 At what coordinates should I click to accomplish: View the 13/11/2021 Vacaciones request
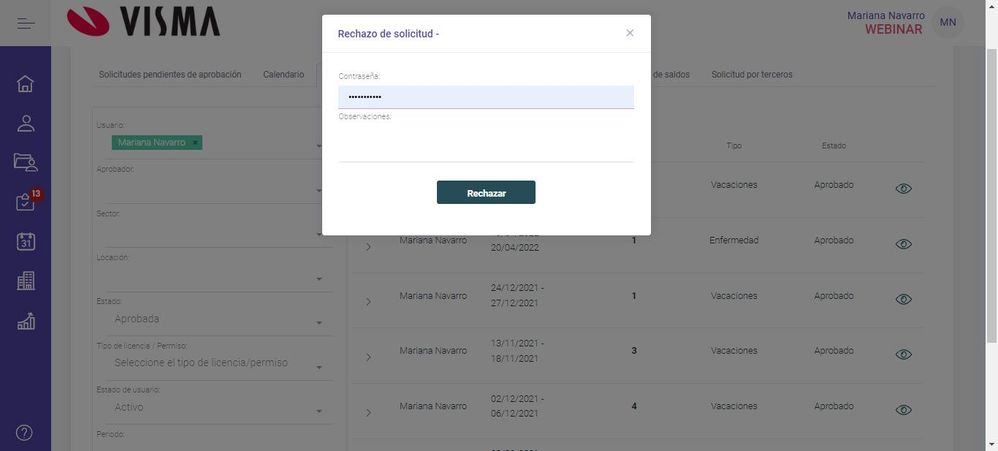coord(903,355)
